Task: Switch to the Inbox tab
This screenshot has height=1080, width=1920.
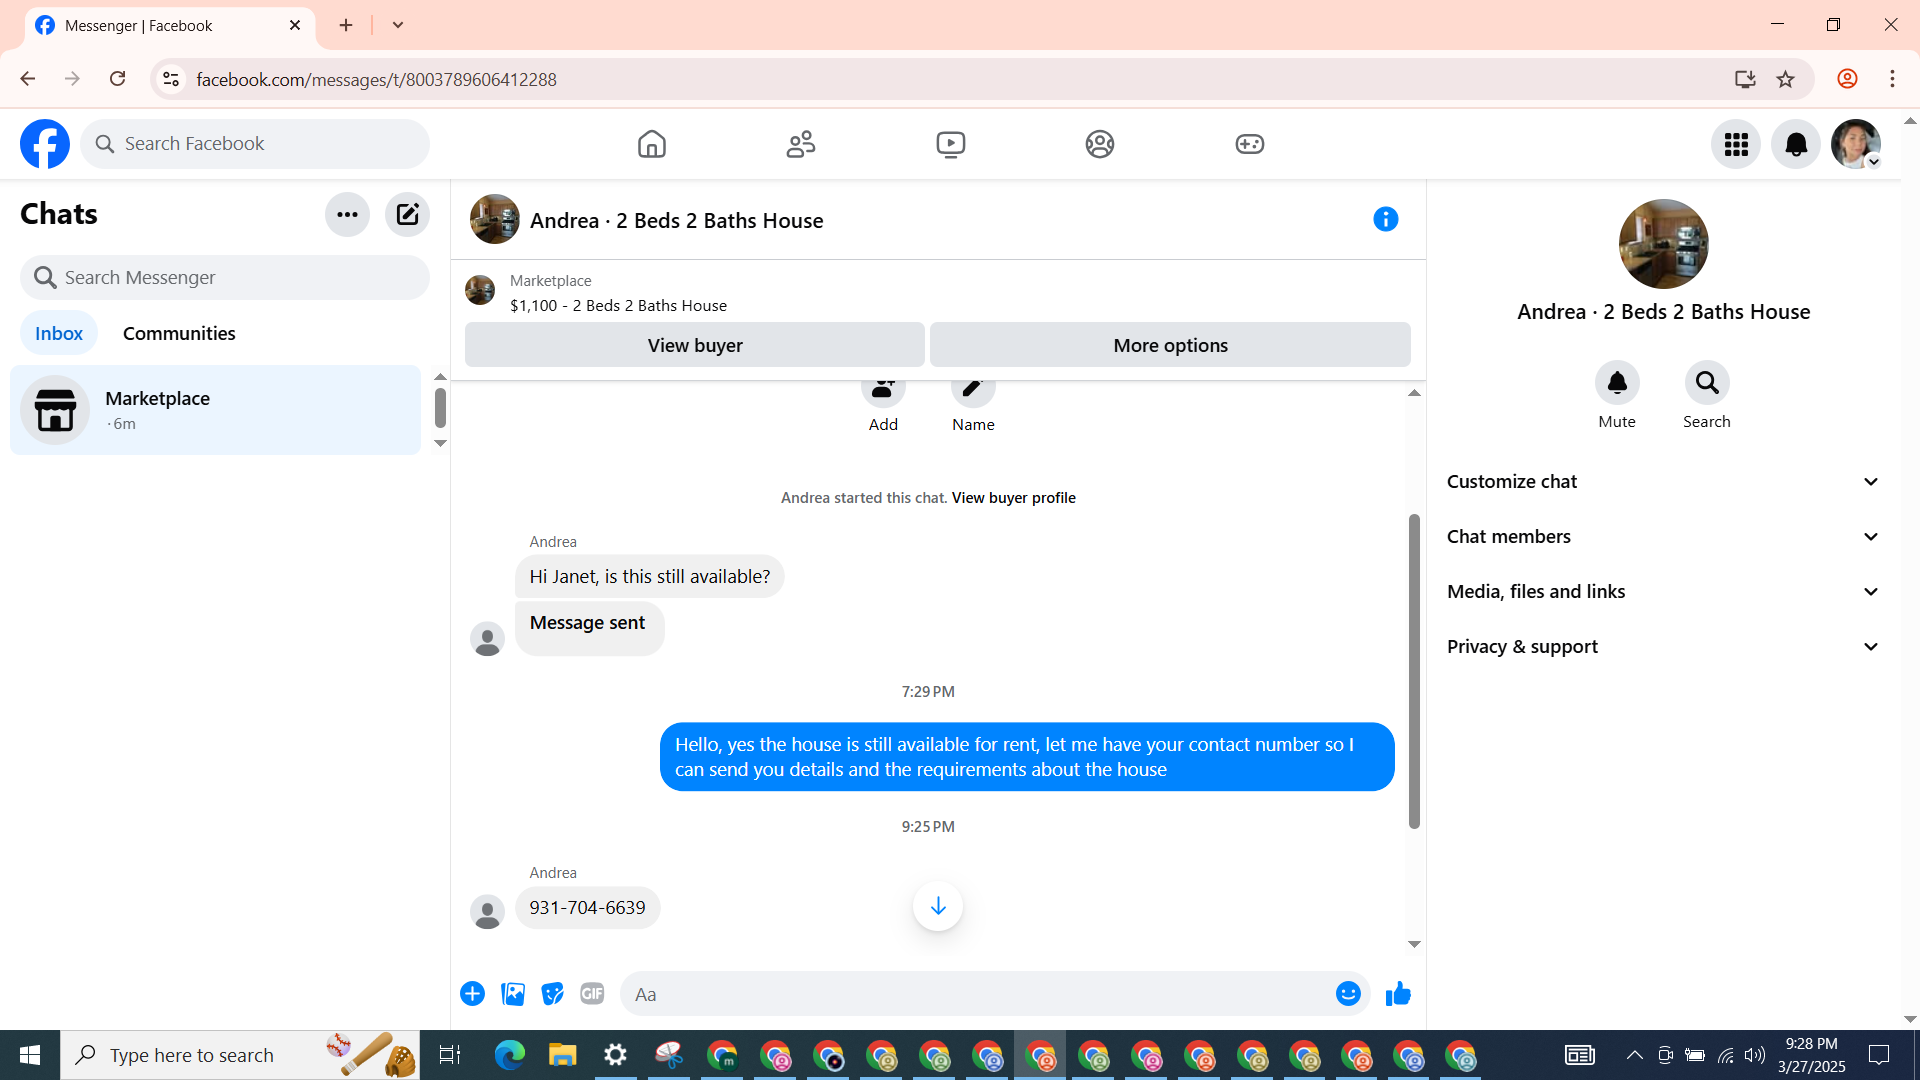Action: click(59, 333)
